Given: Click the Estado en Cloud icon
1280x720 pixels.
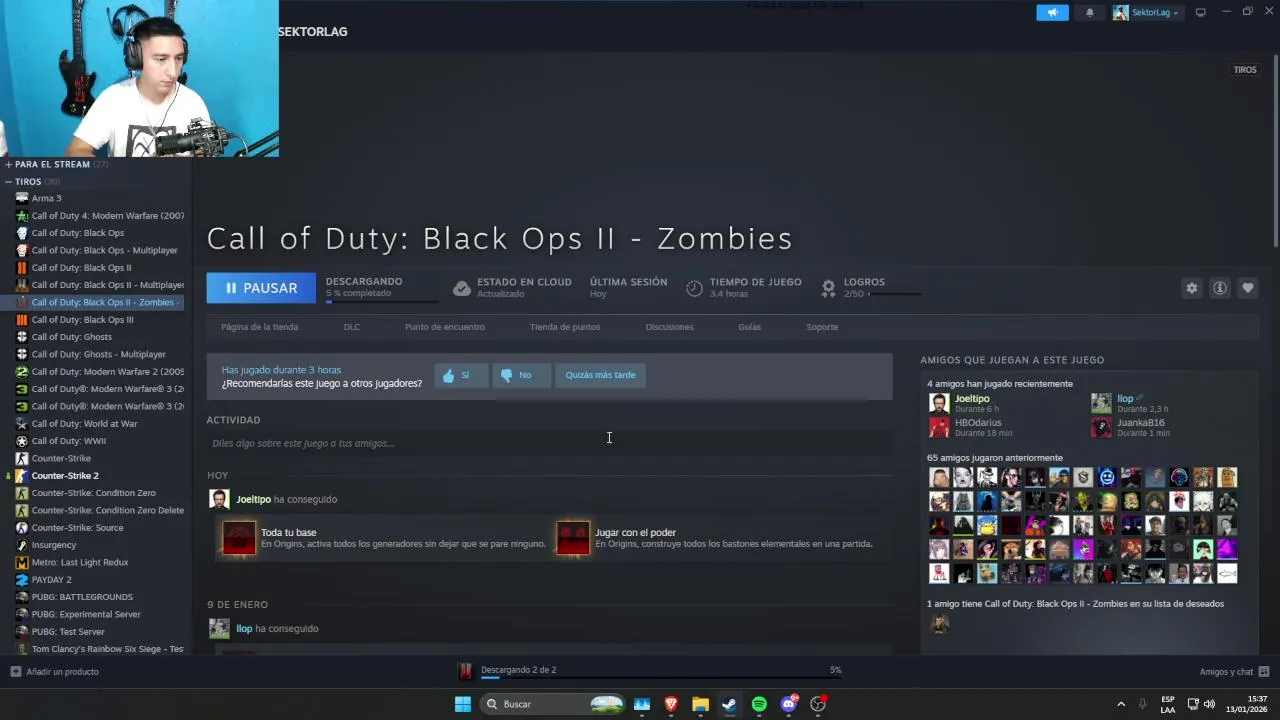Looking at the screenshot, I should click(461, 288).
